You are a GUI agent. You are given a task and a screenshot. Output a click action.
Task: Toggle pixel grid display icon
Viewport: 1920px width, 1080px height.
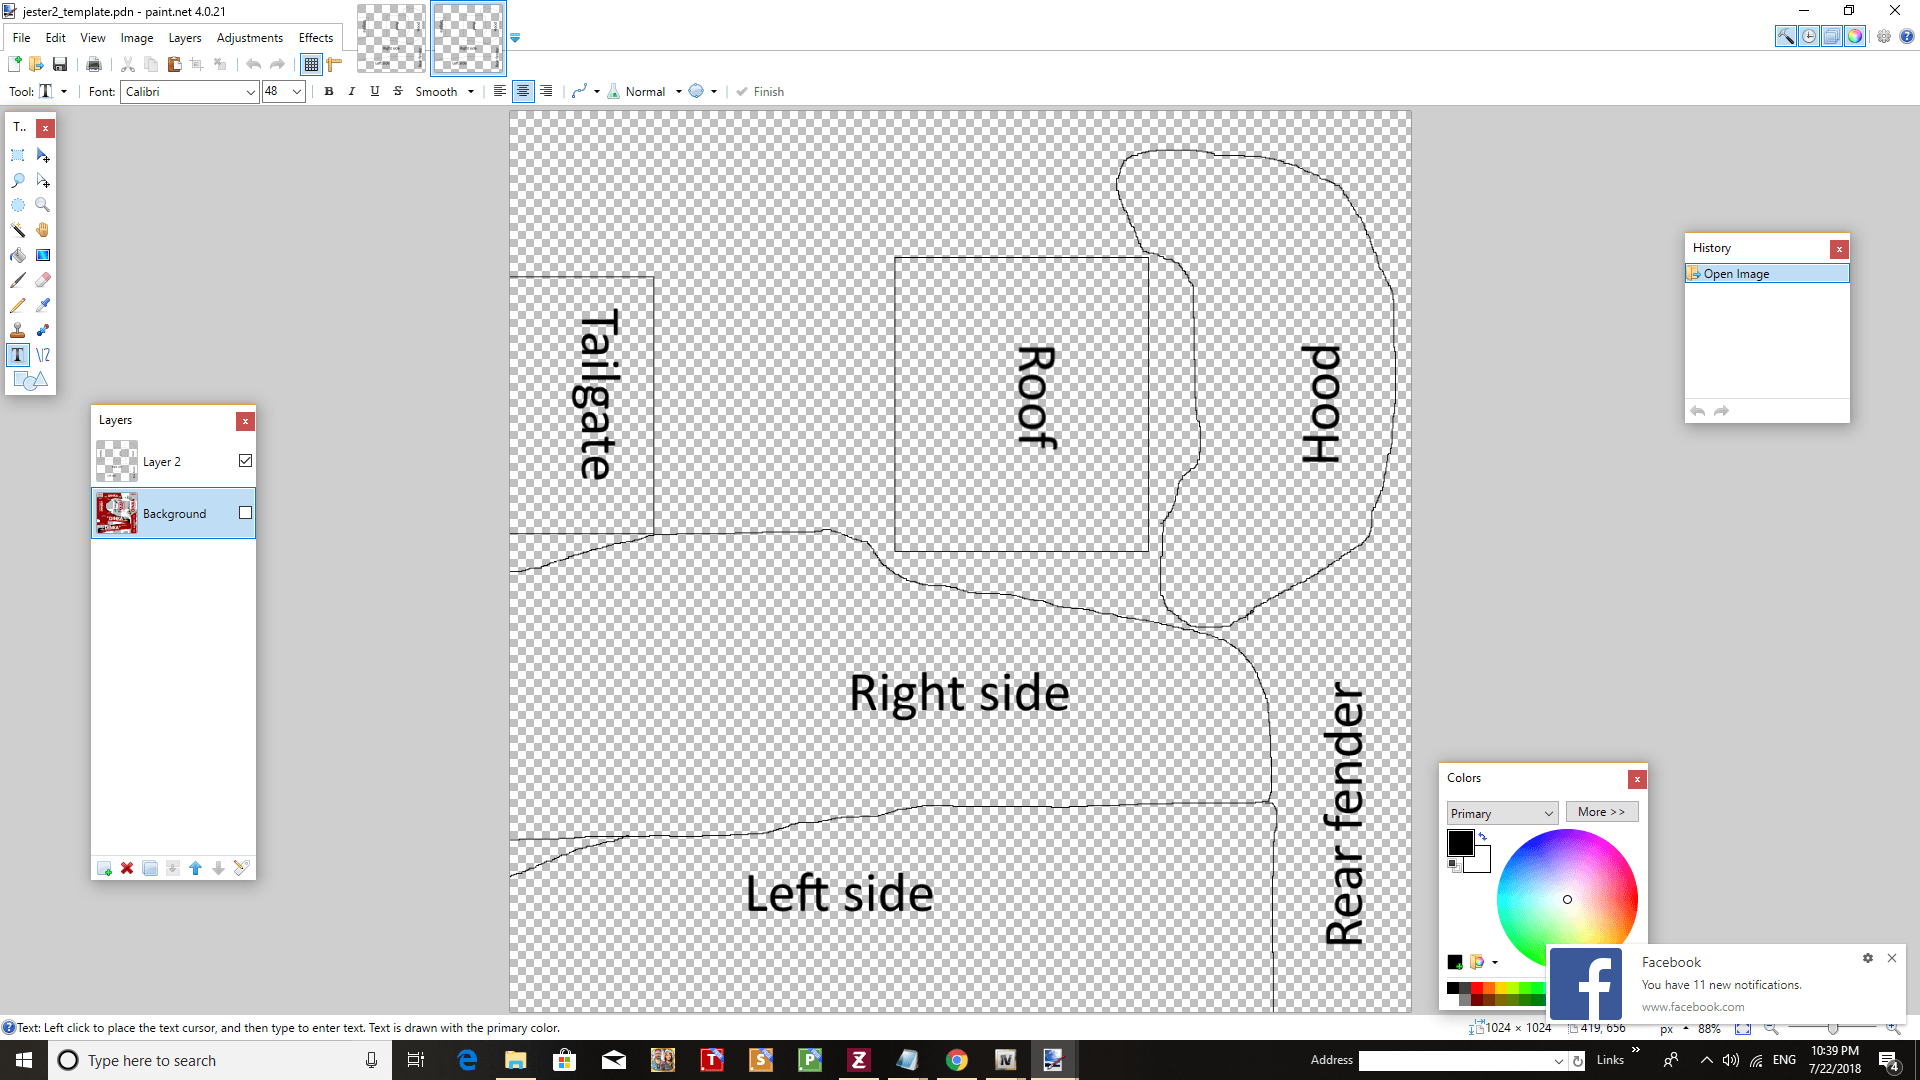[311, 65]
